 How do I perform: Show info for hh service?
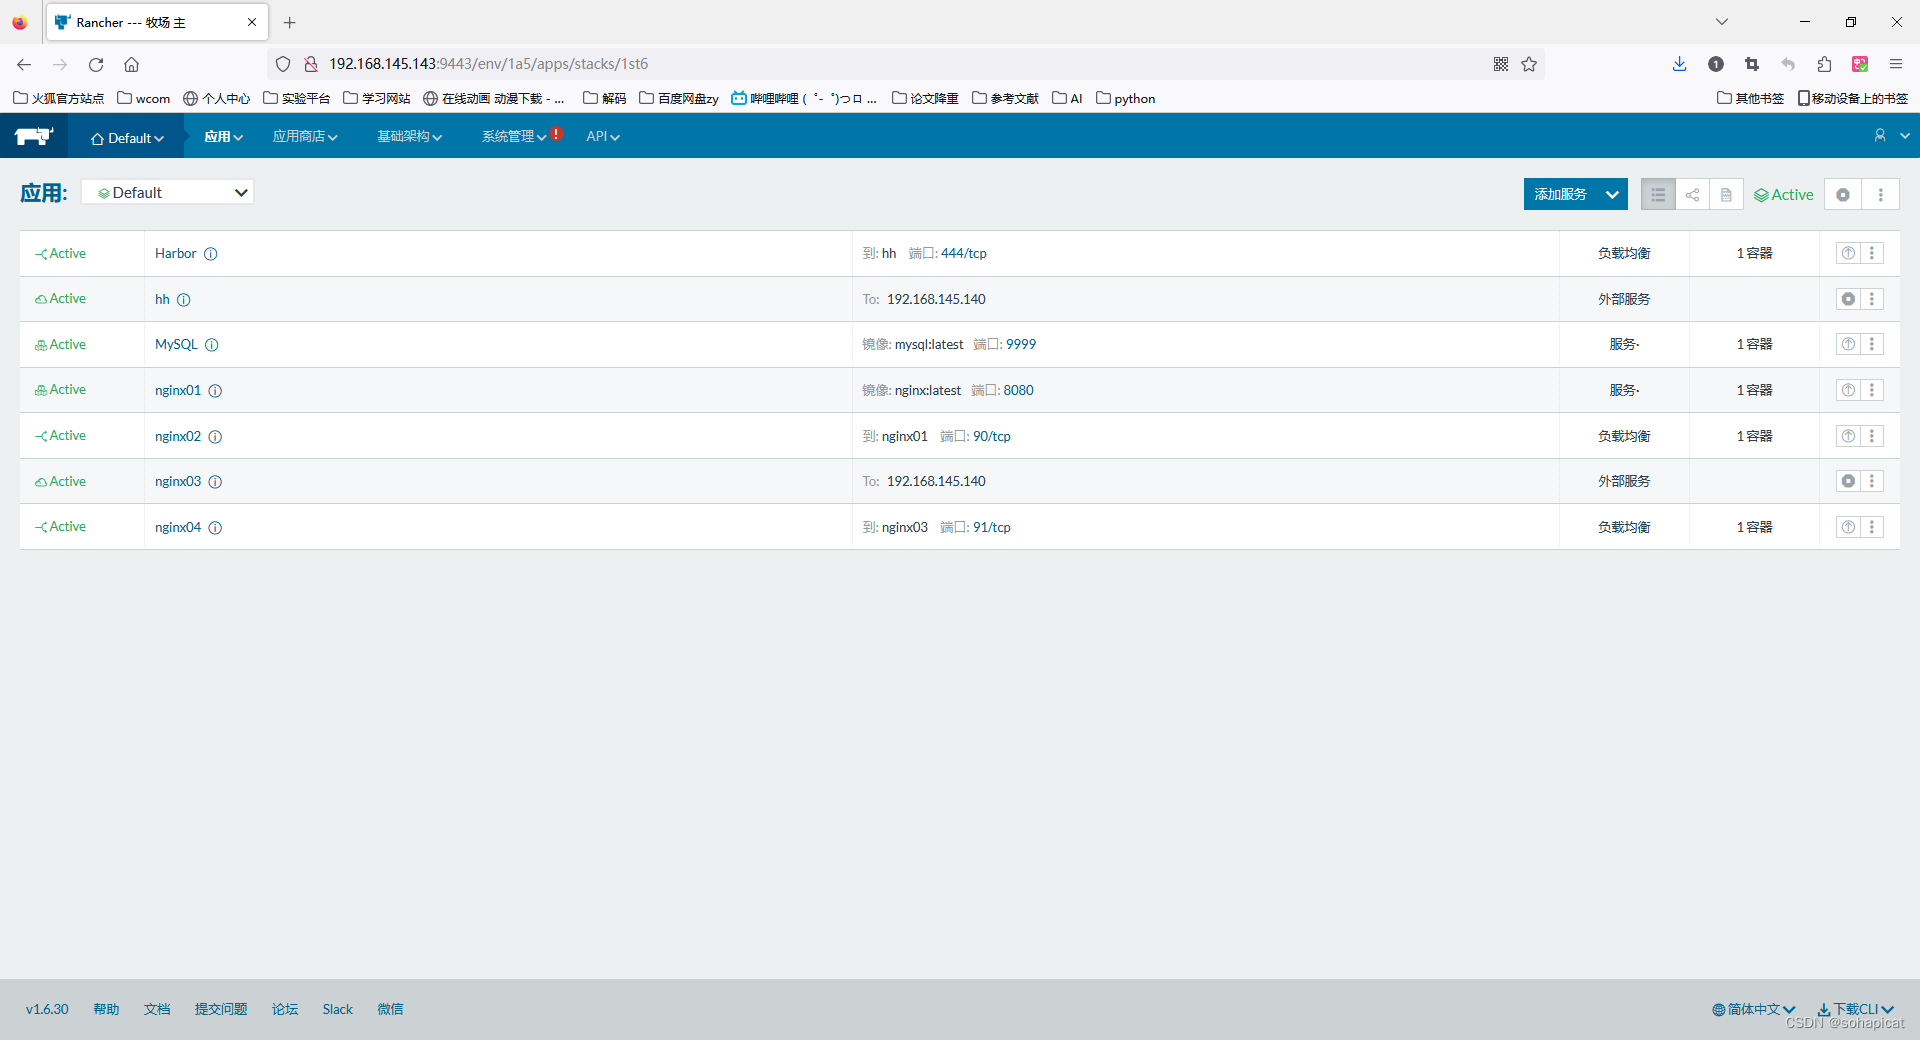(x=184, y=300)
